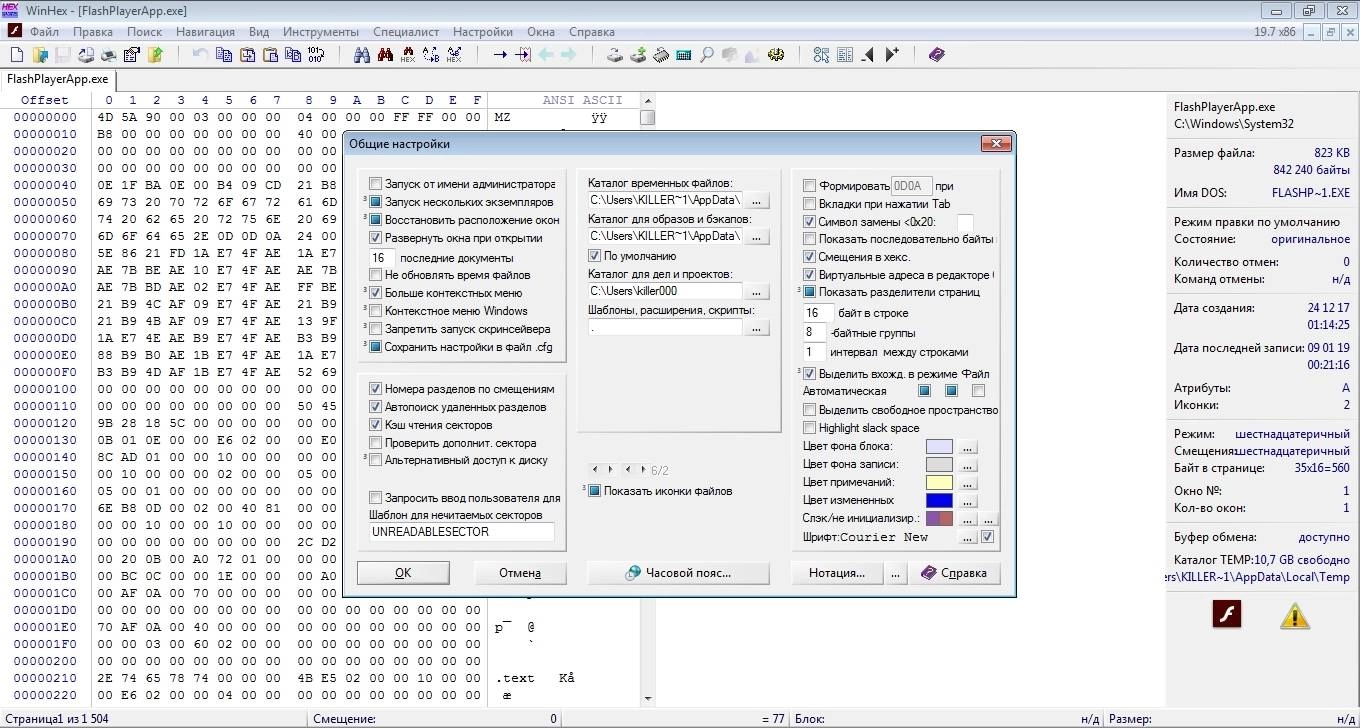
Task: Click the Replace Hex values icon
Action: [454, 55]
